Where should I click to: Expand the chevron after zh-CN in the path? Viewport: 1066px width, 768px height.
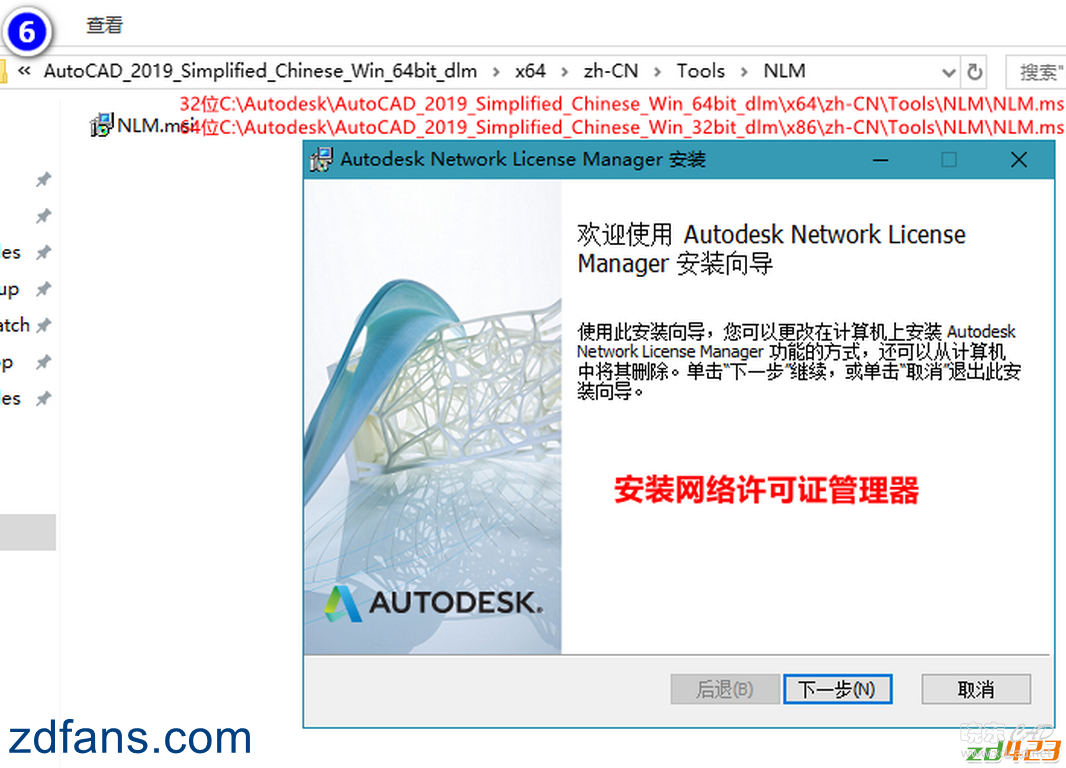point(657,71)
